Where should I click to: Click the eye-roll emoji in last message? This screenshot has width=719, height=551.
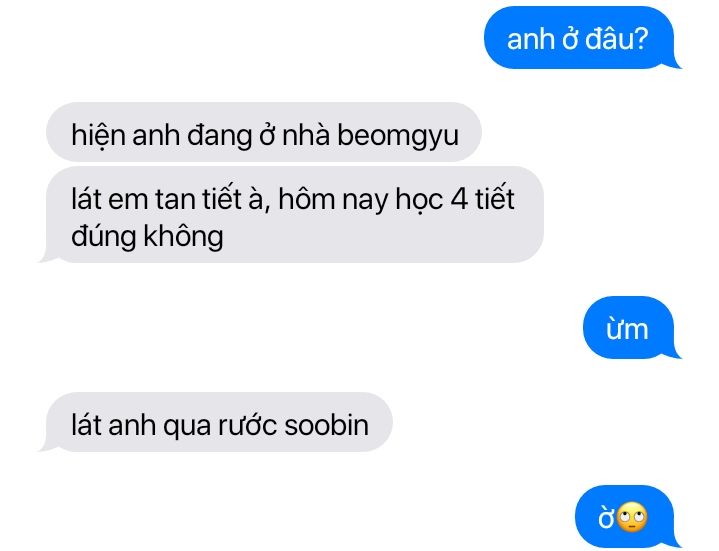632,517
